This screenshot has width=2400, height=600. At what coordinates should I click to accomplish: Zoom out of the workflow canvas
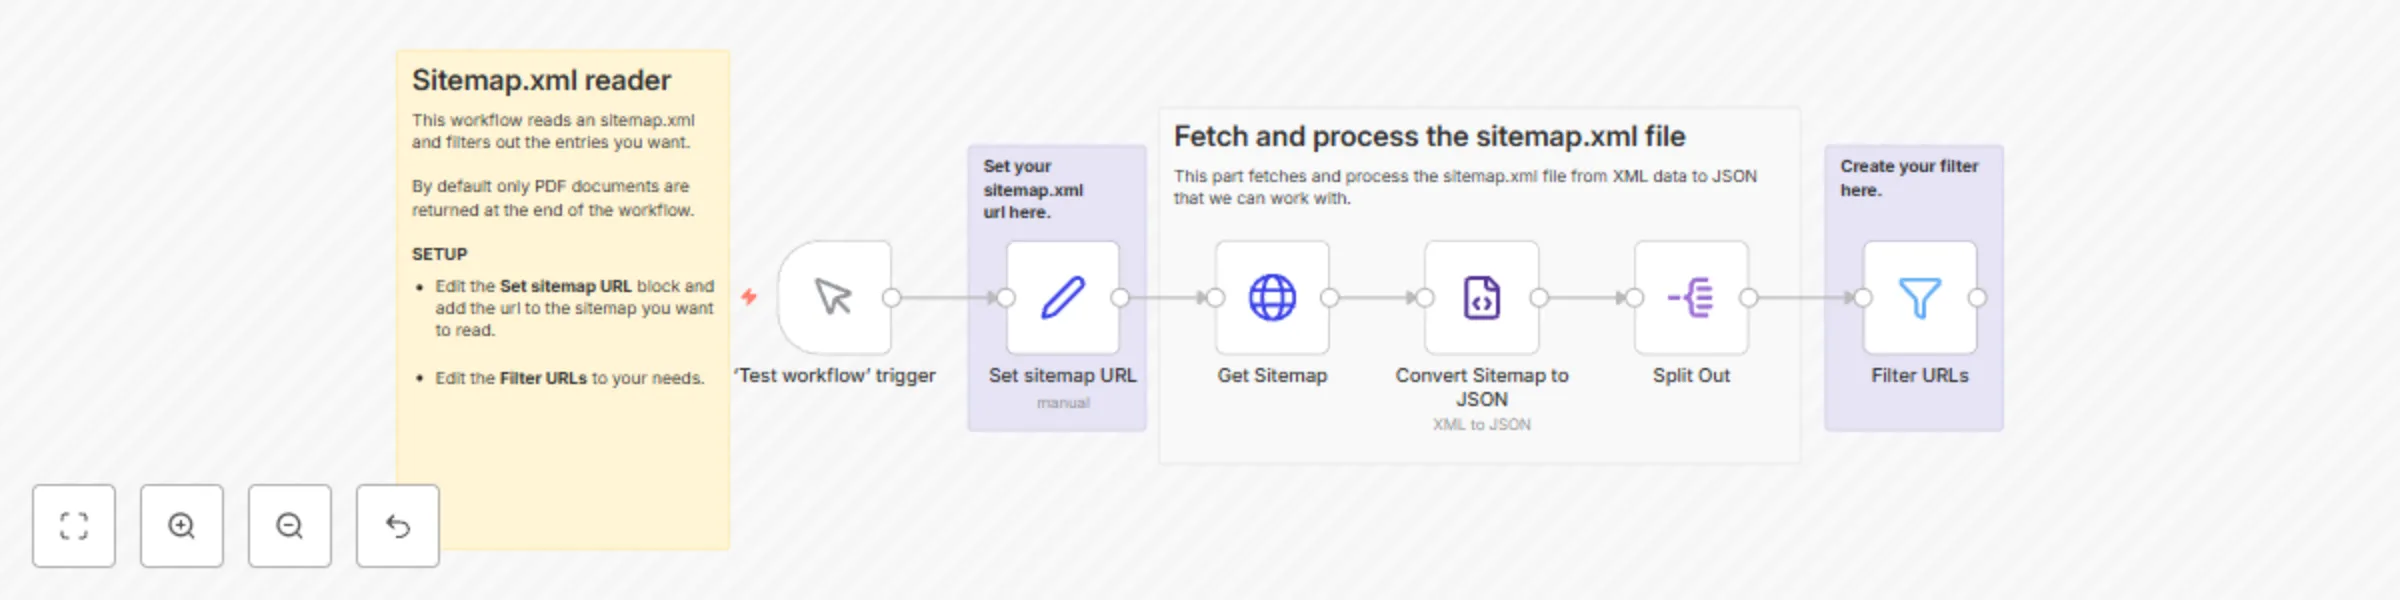pos(289,526)
